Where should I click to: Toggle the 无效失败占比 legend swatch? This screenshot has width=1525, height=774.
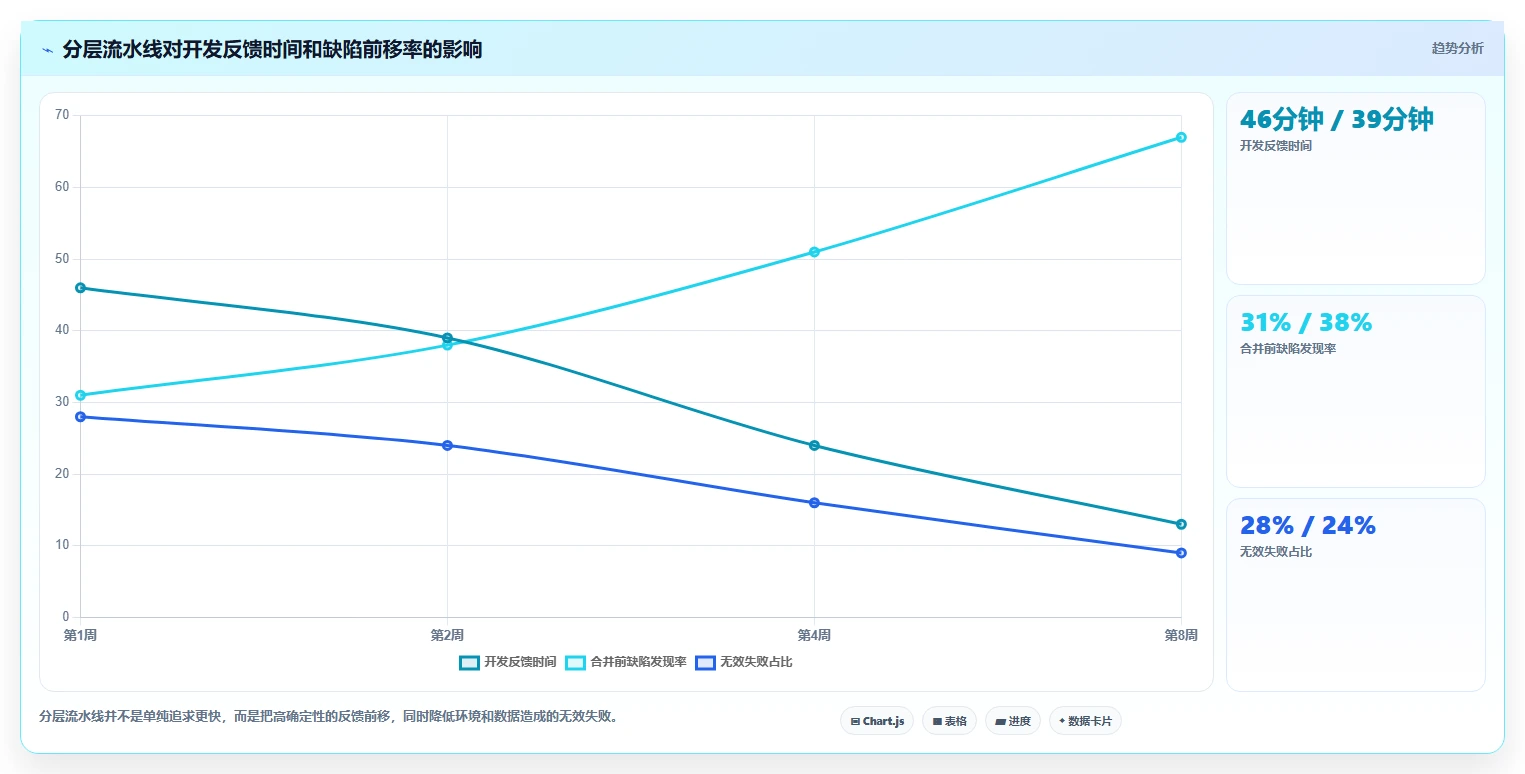[x=705, y=662]
